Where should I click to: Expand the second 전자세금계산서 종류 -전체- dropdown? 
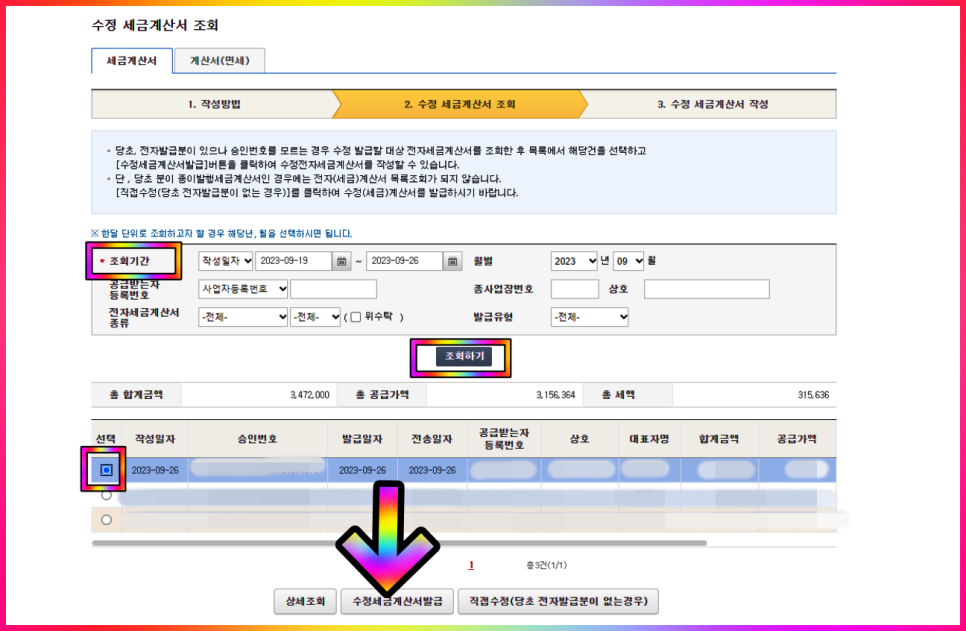[x=315, y=317]
